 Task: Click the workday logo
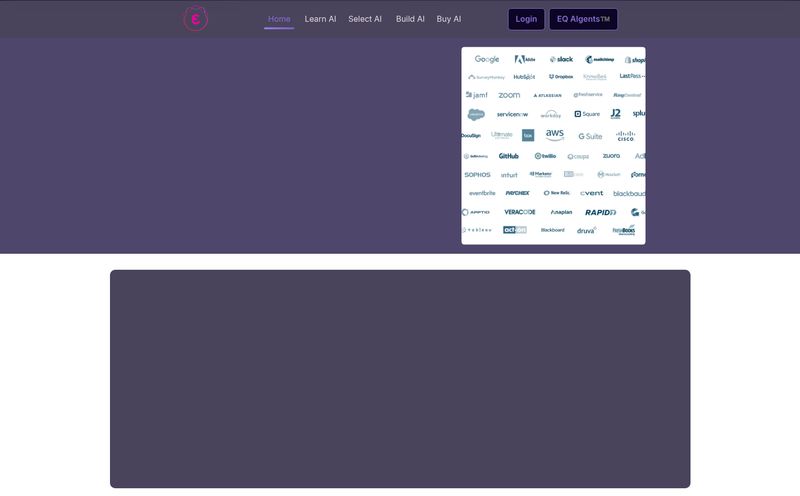click(x=551, y=114)
